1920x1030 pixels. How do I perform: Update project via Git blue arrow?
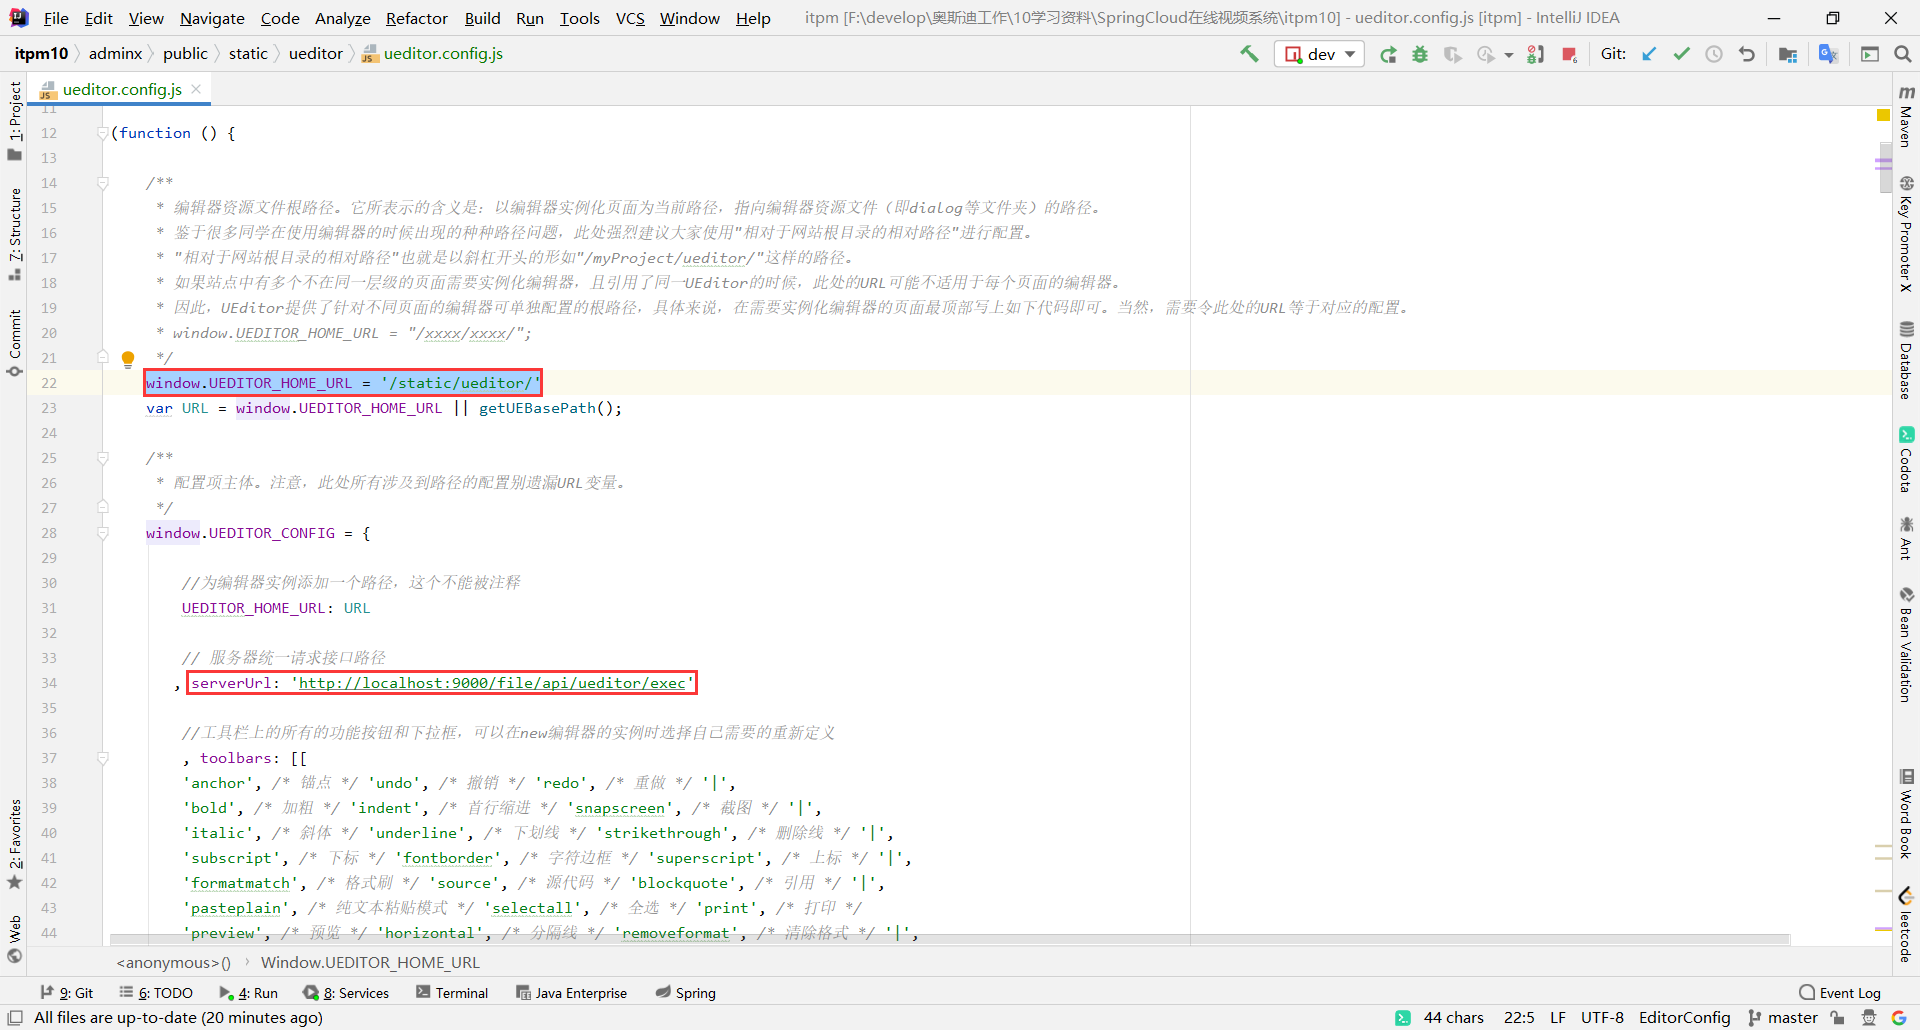coord(1649,54)
